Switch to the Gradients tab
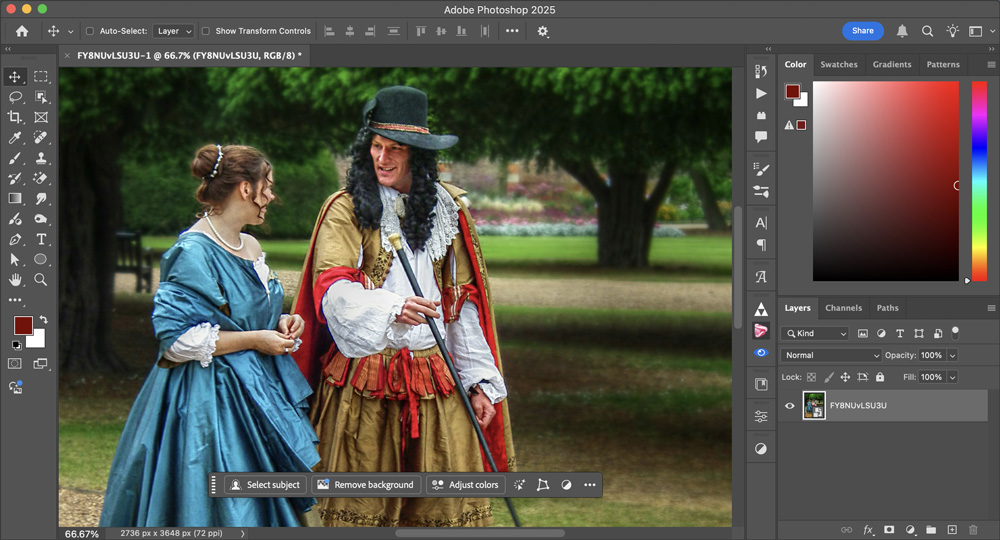 click(x=892, y=64)
